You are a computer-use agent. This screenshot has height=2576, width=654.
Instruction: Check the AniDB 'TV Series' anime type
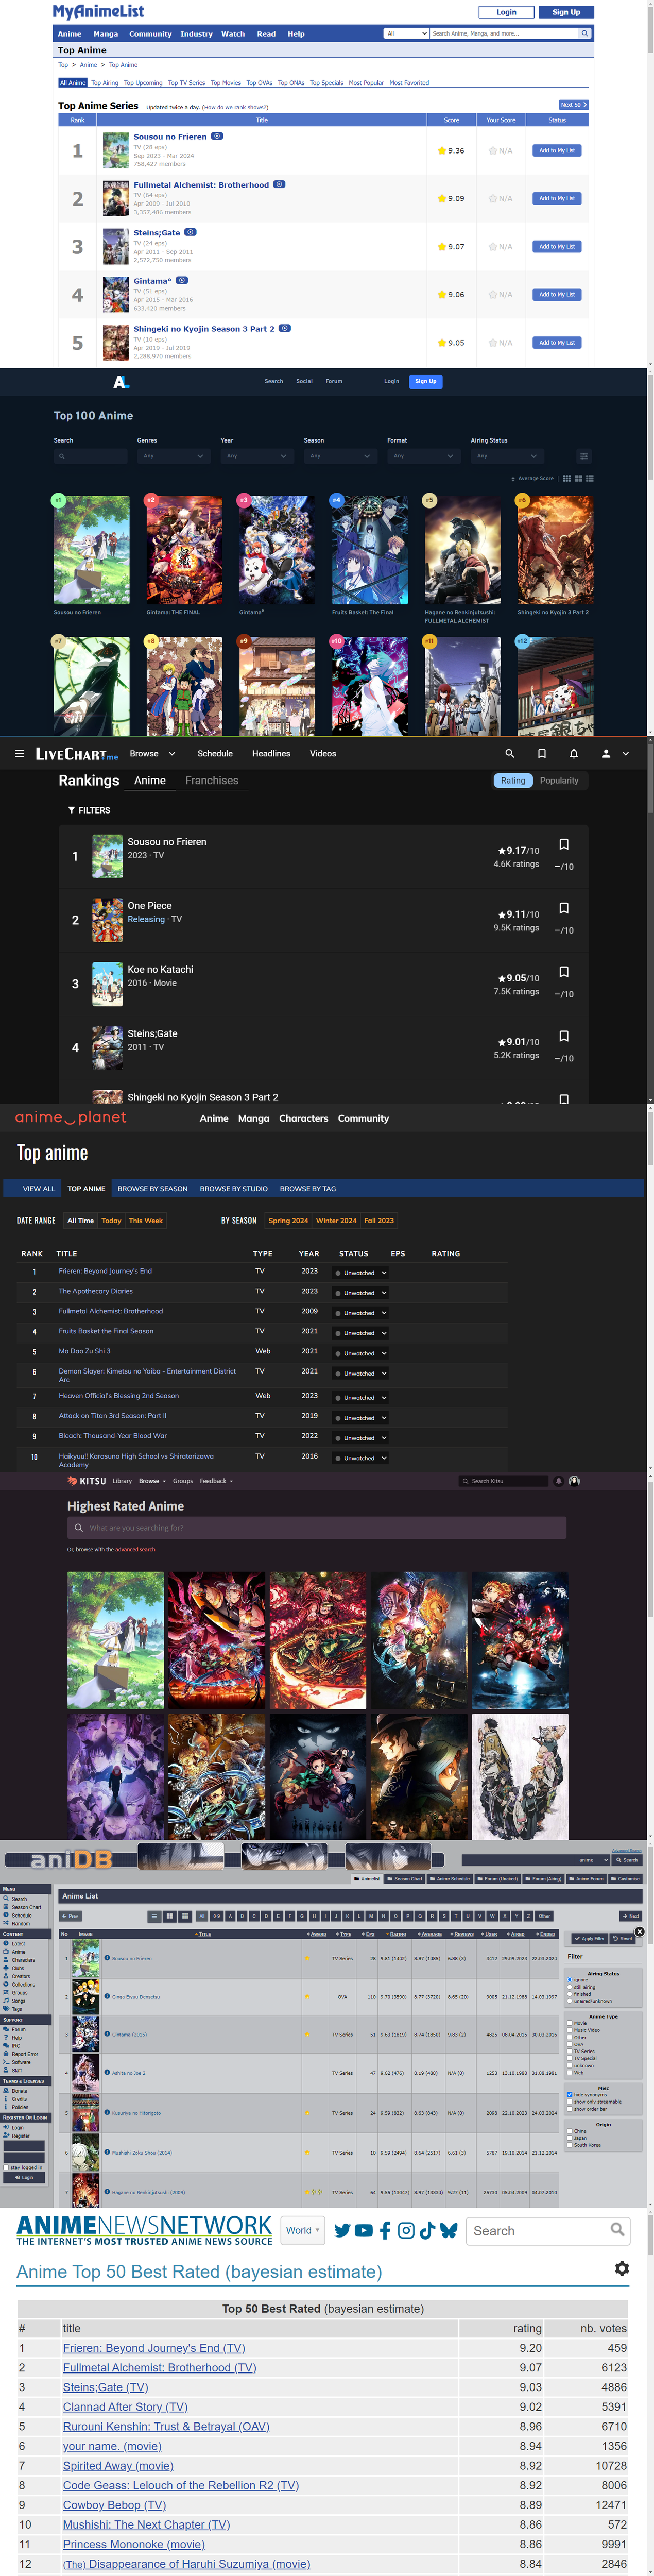pos(570,2051)
